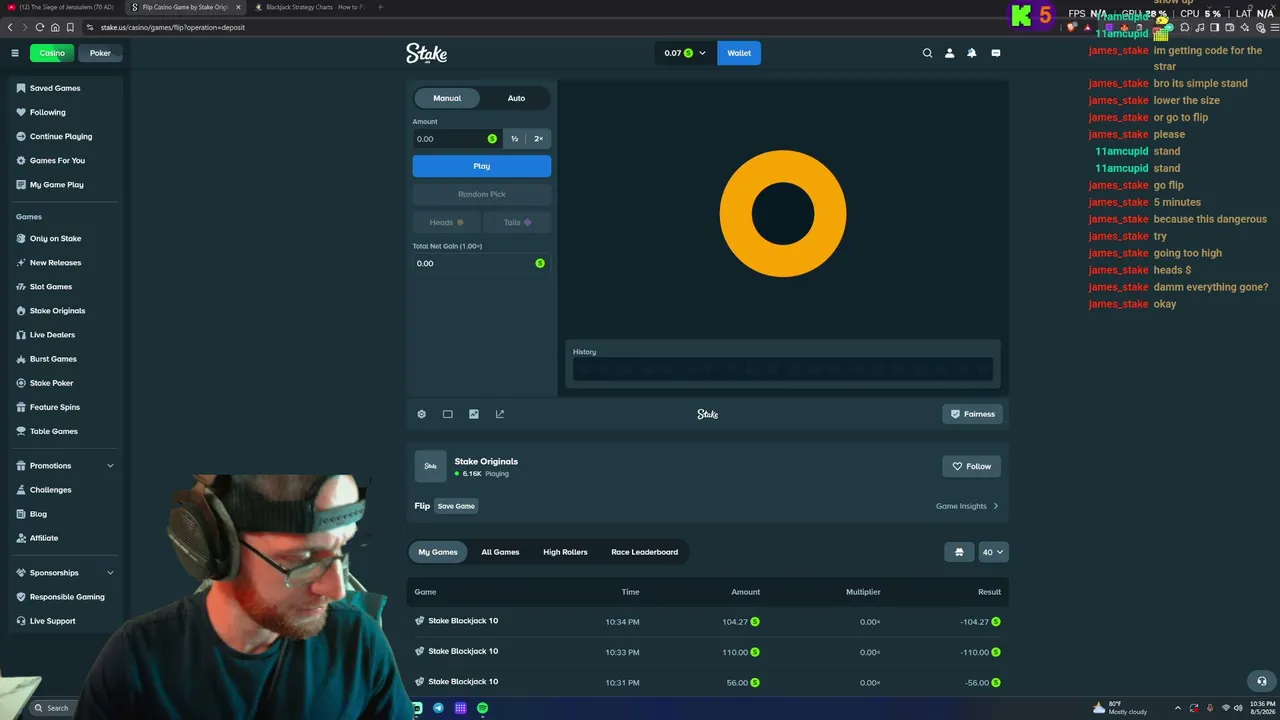Switch to the All Games tab
The width and height of the screenshot is (1280, 720).
500,552
